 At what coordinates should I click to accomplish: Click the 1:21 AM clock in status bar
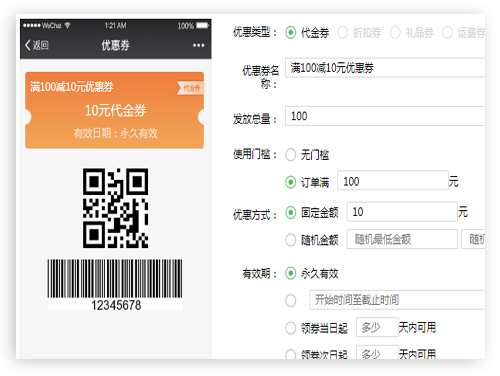(x=115, y=25)
